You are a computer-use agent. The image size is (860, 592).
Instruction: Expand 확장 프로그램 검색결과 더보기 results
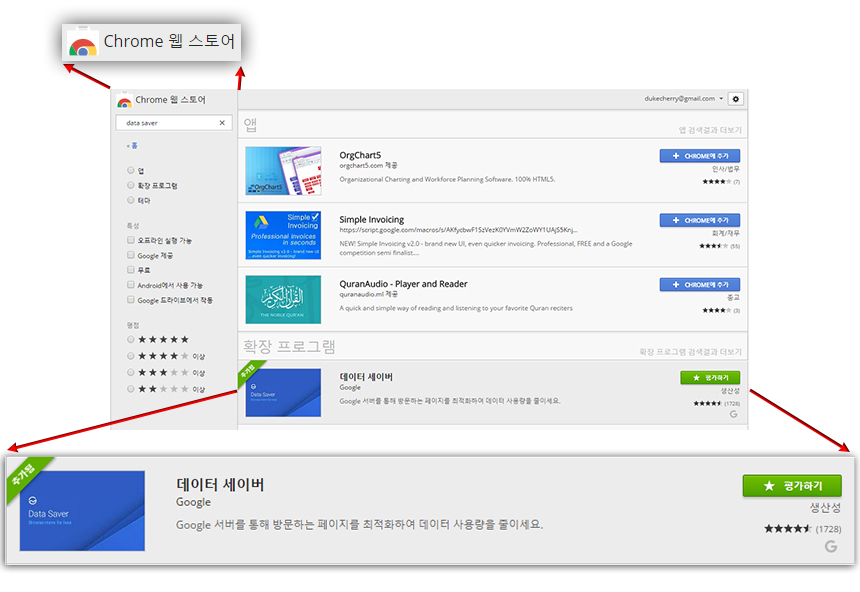[691, 352]
